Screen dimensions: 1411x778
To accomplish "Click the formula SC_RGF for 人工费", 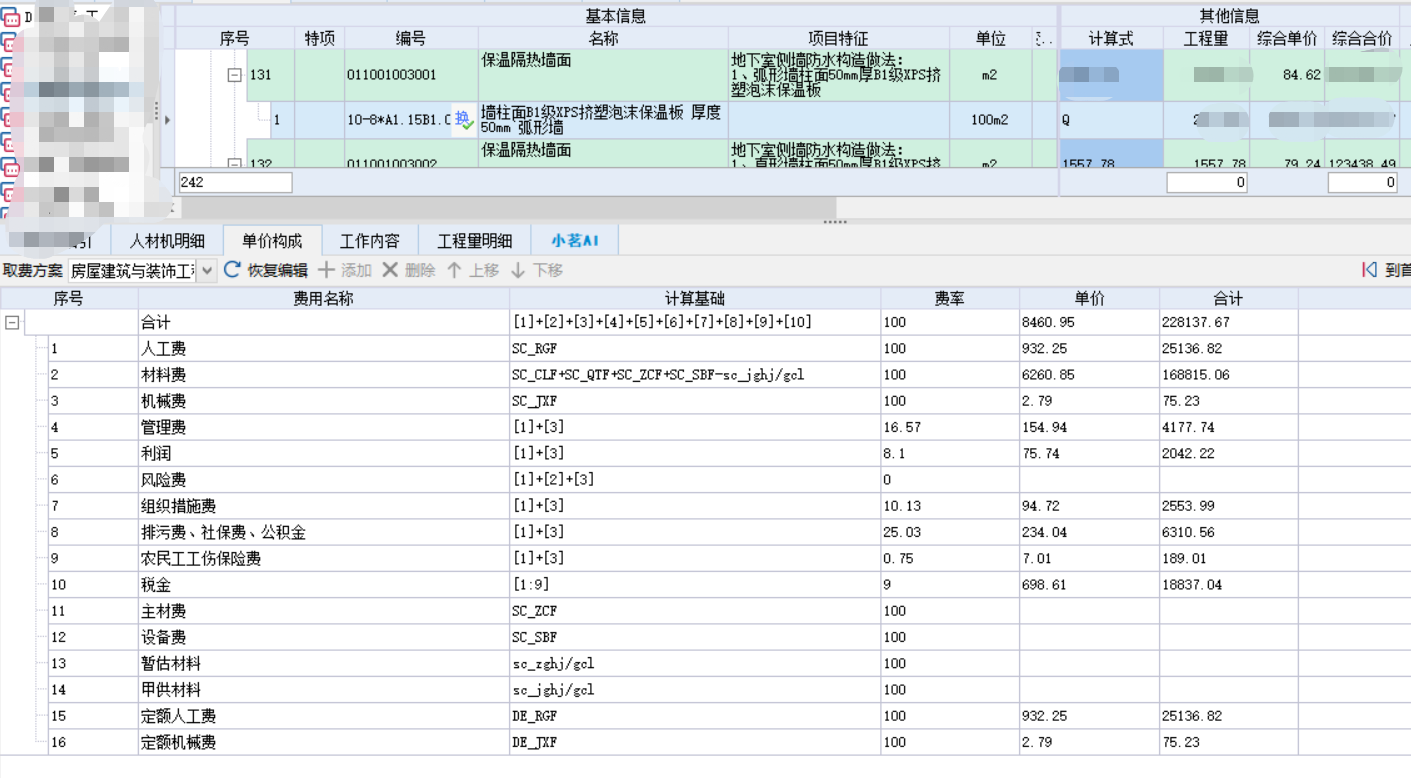I will coord(695,348).
